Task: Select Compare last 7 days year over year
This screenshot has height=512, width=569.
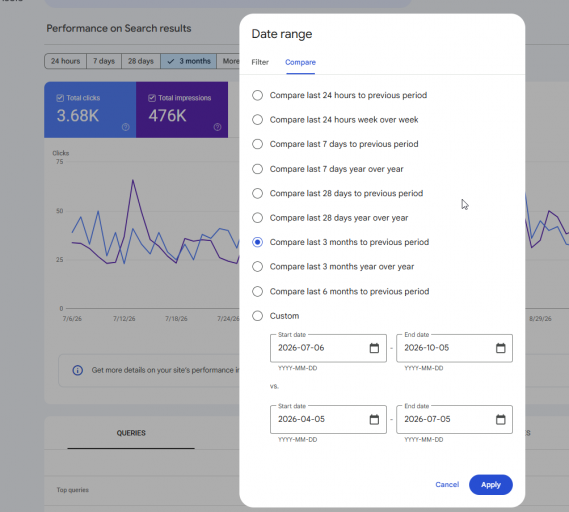Action: [x=257, y=169]
